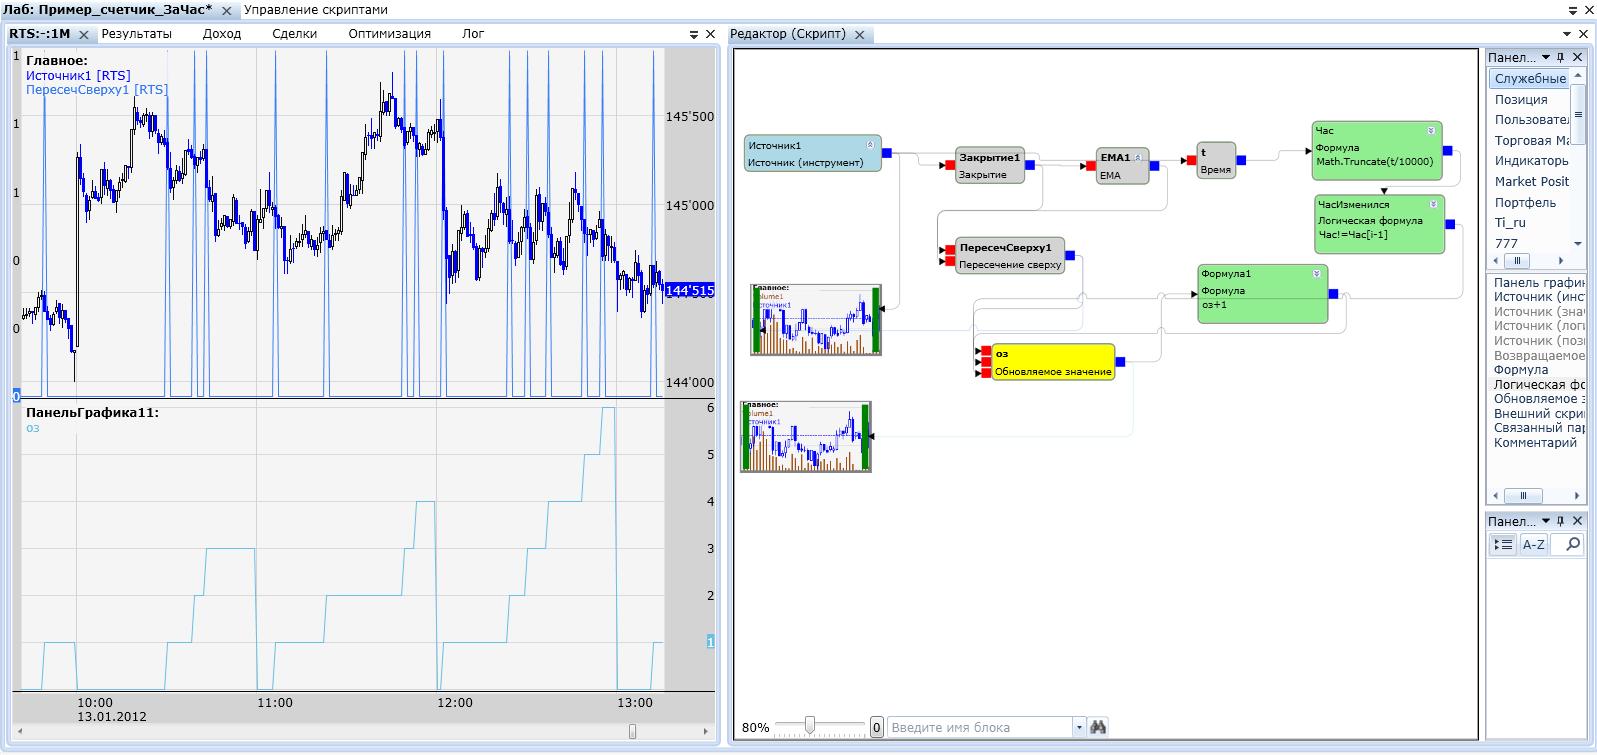Image resolution: width=1597 pixels, height=755 pixels.
Task: Expand the Источник1 block chevron
Action: click(x=870, y=145)
